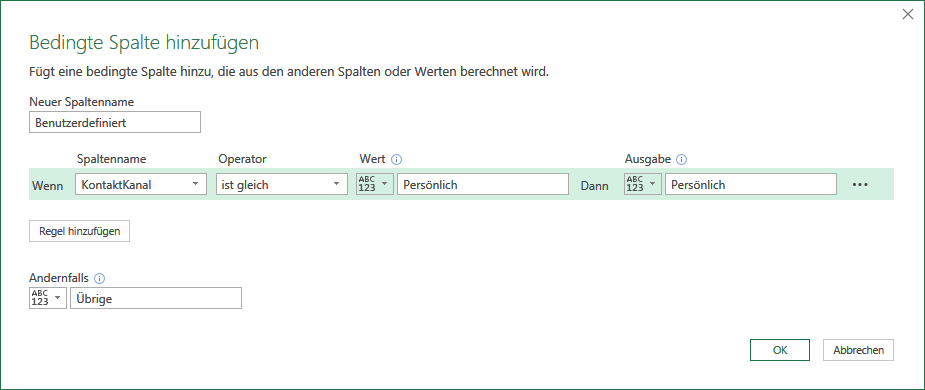Click the Andernfalls input field 'Übrige'

(156, 298)
